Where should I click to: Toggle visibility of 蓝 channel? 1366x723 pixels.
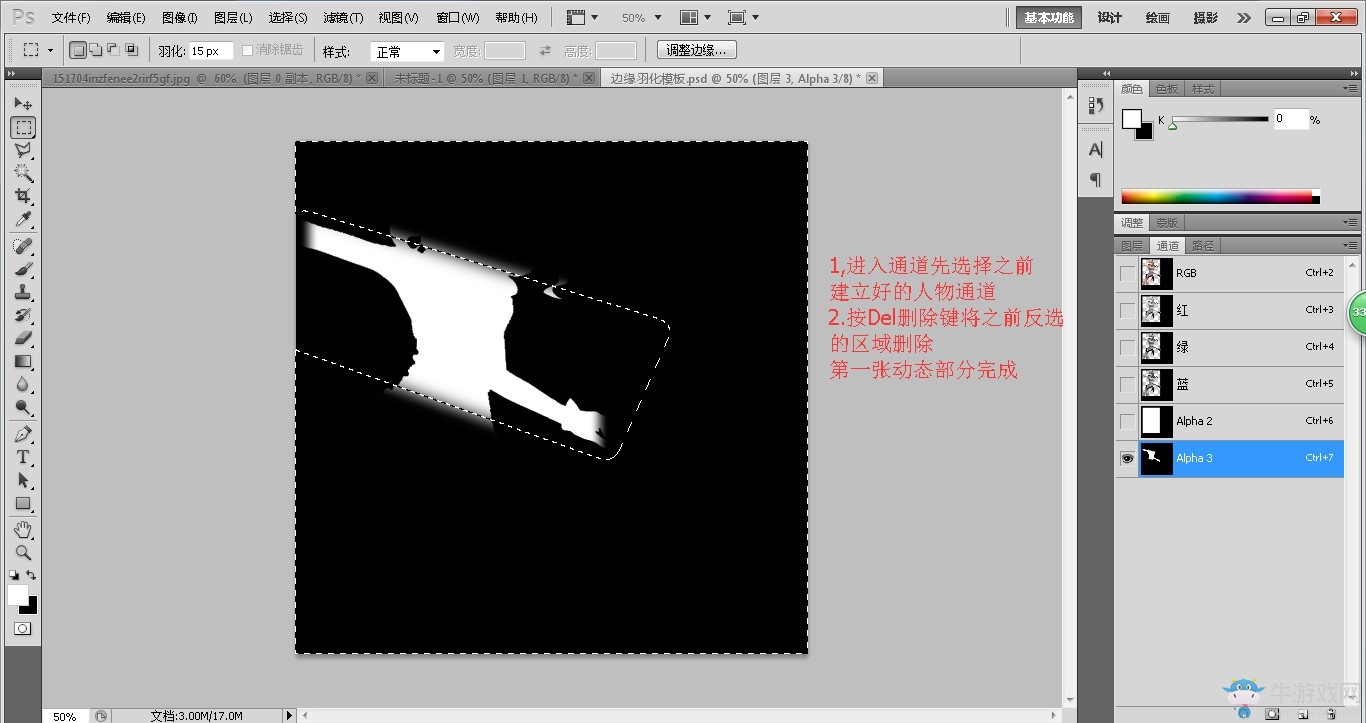[x=1128, y=384]
